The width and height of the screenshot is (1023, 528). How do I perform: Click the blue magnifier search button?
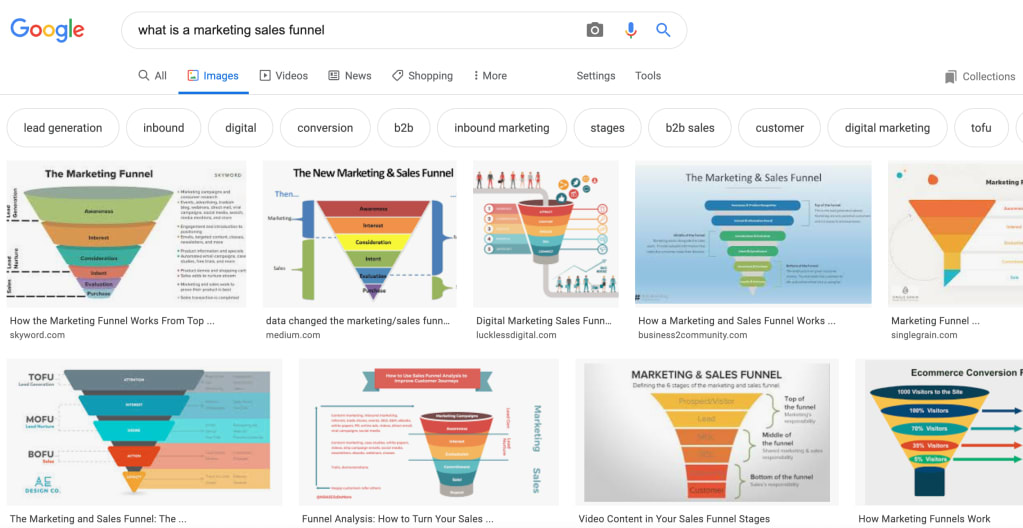(663, 30)
